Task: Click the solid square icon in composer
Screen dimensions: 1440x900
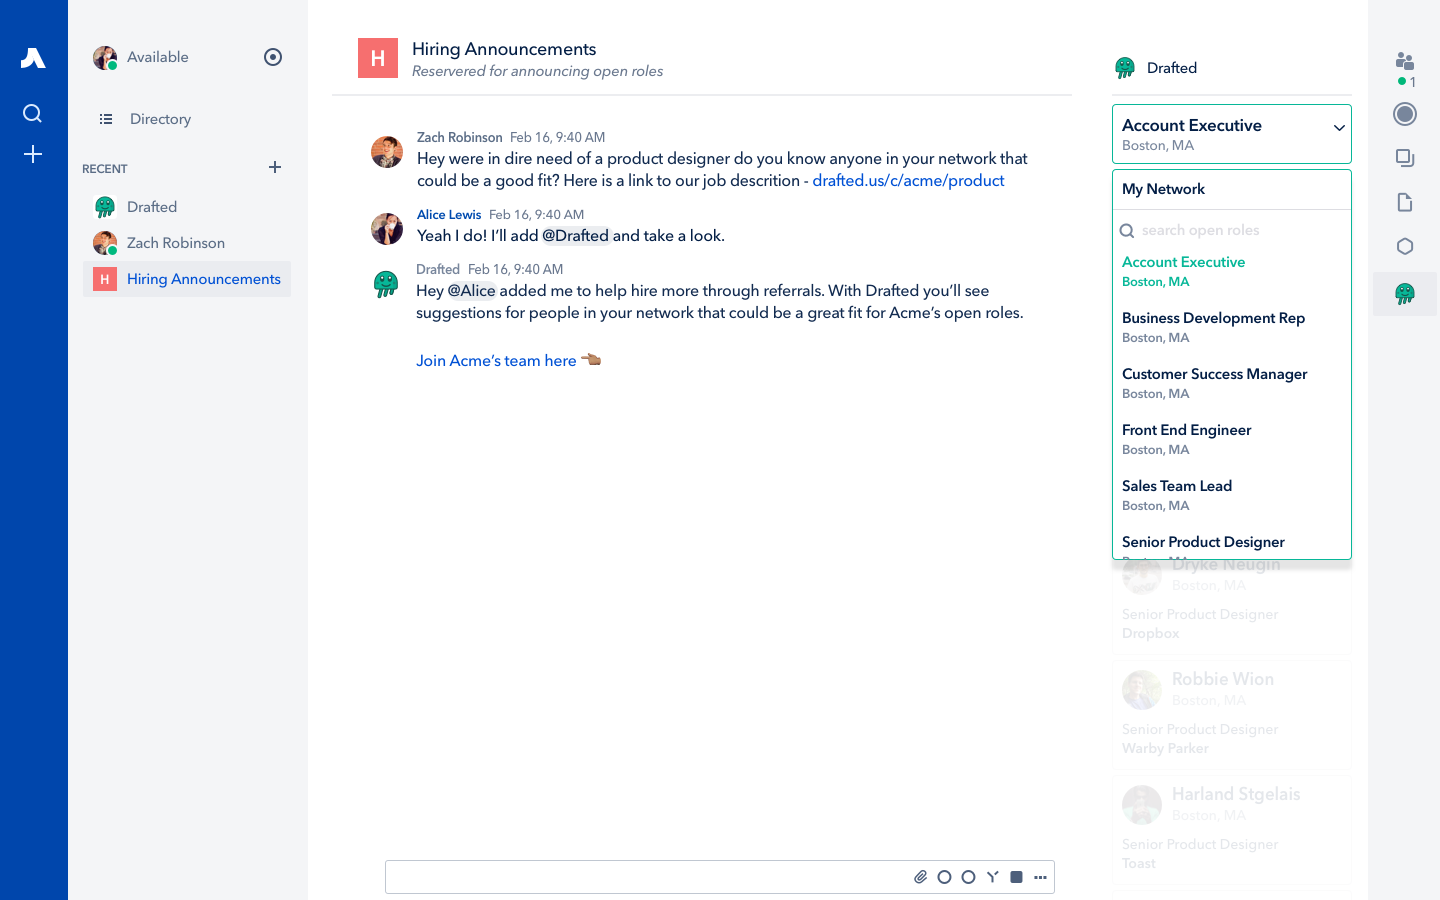Action: (x=1017, y=877)
